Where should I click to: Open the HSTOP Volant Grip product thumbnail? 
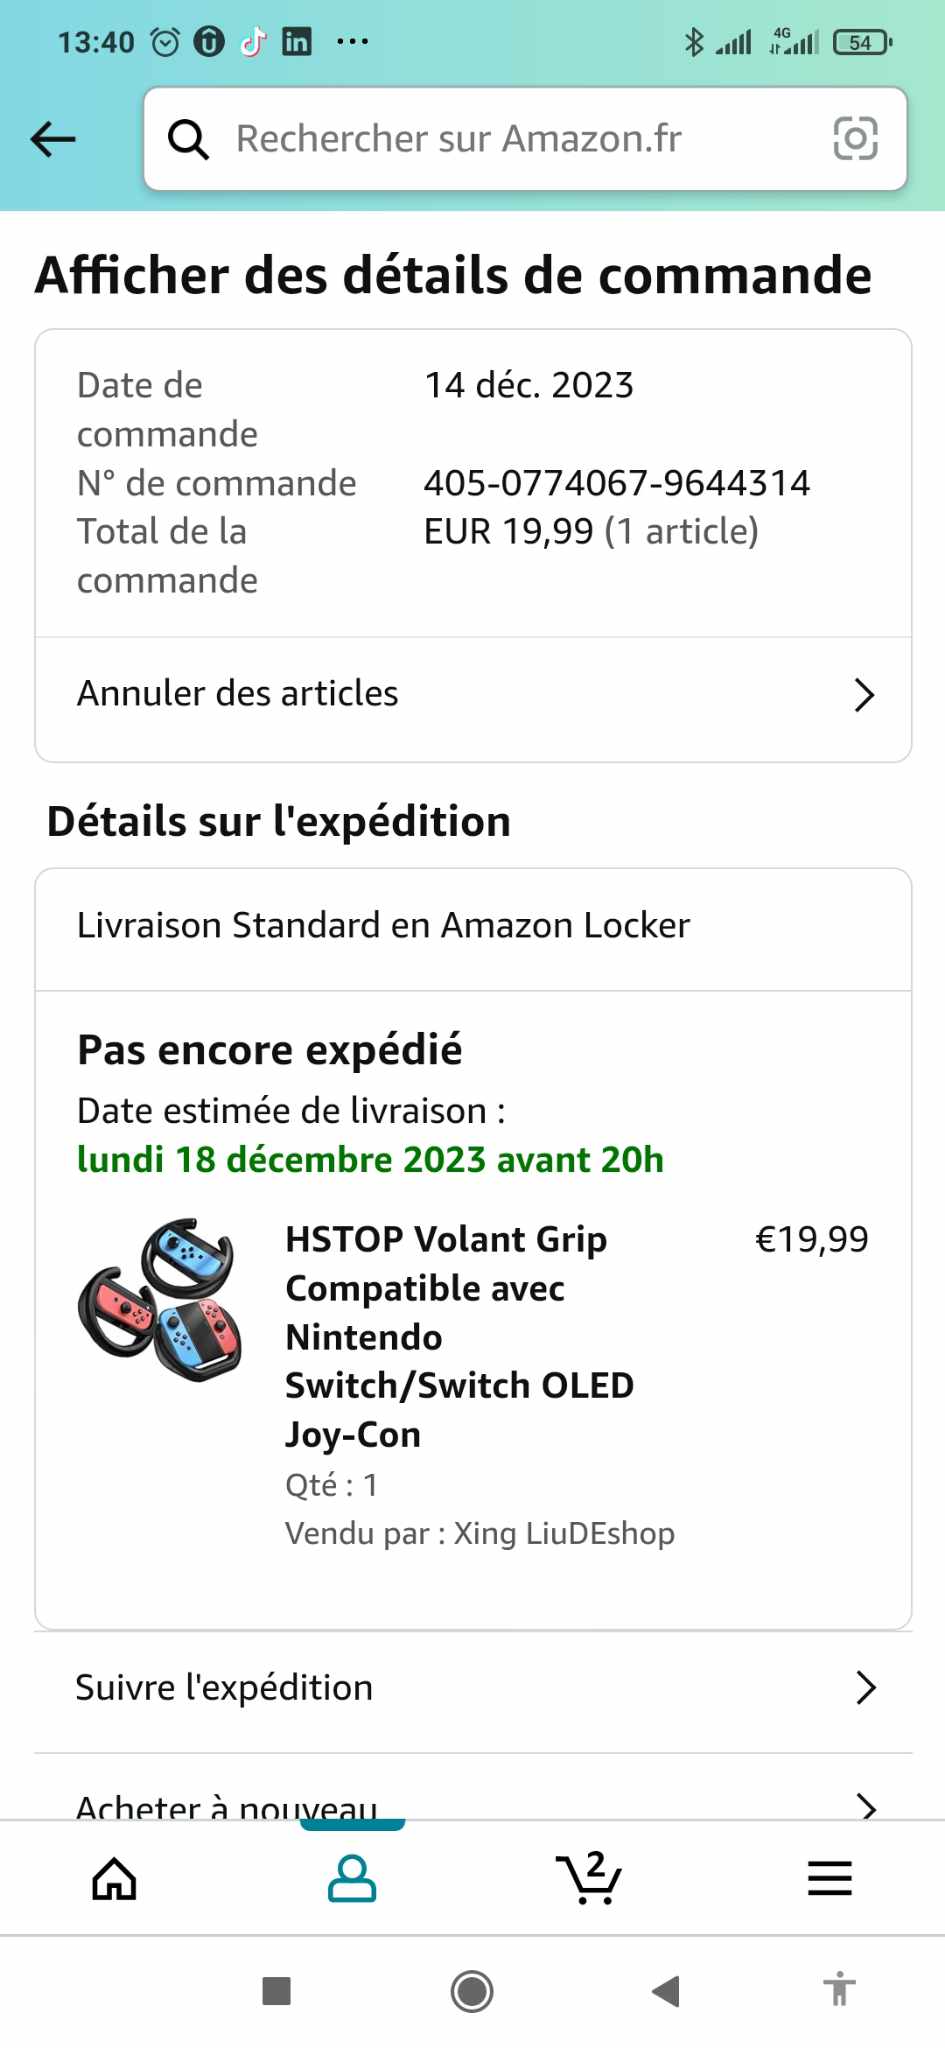(160, 1300)
